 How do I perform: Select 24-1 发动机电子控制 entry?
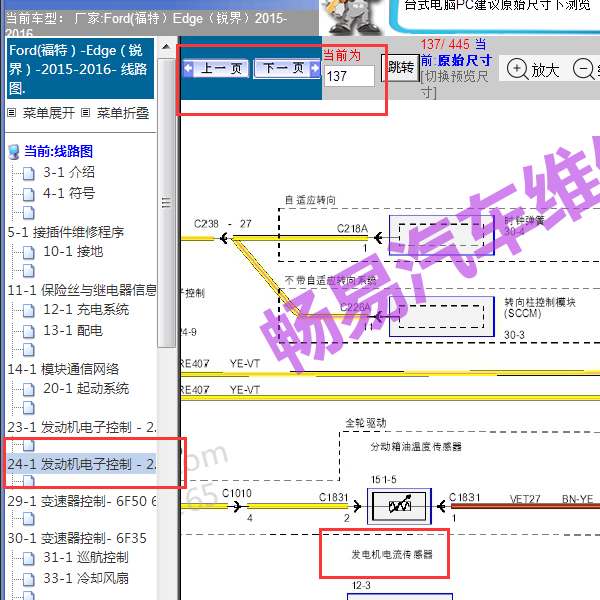[x=82, y=464]
